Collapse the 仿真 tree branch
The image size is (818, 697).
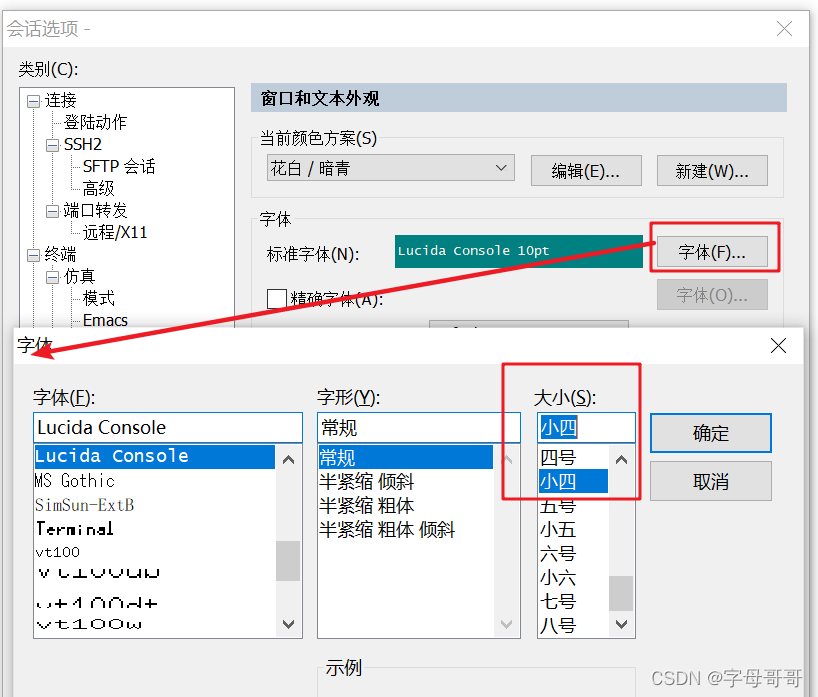tap(52, 275)
